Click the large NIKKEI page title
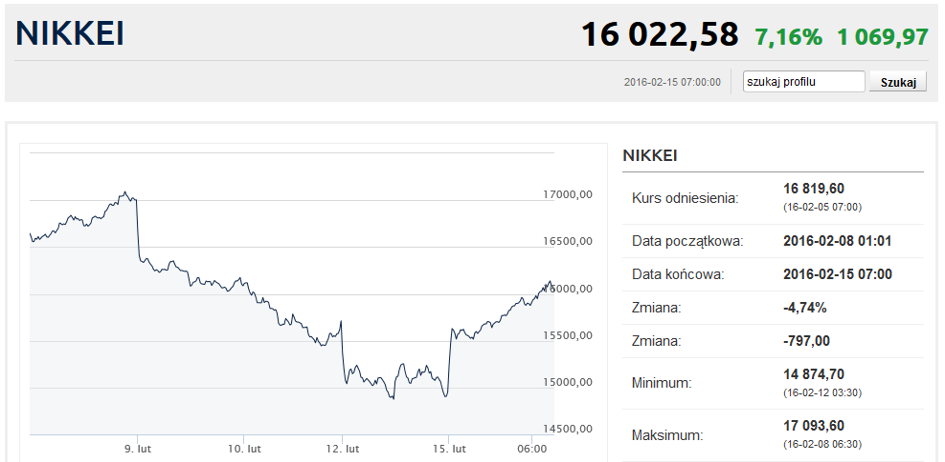The height and width of the screenshot is (462, 945). coord(70,34)
